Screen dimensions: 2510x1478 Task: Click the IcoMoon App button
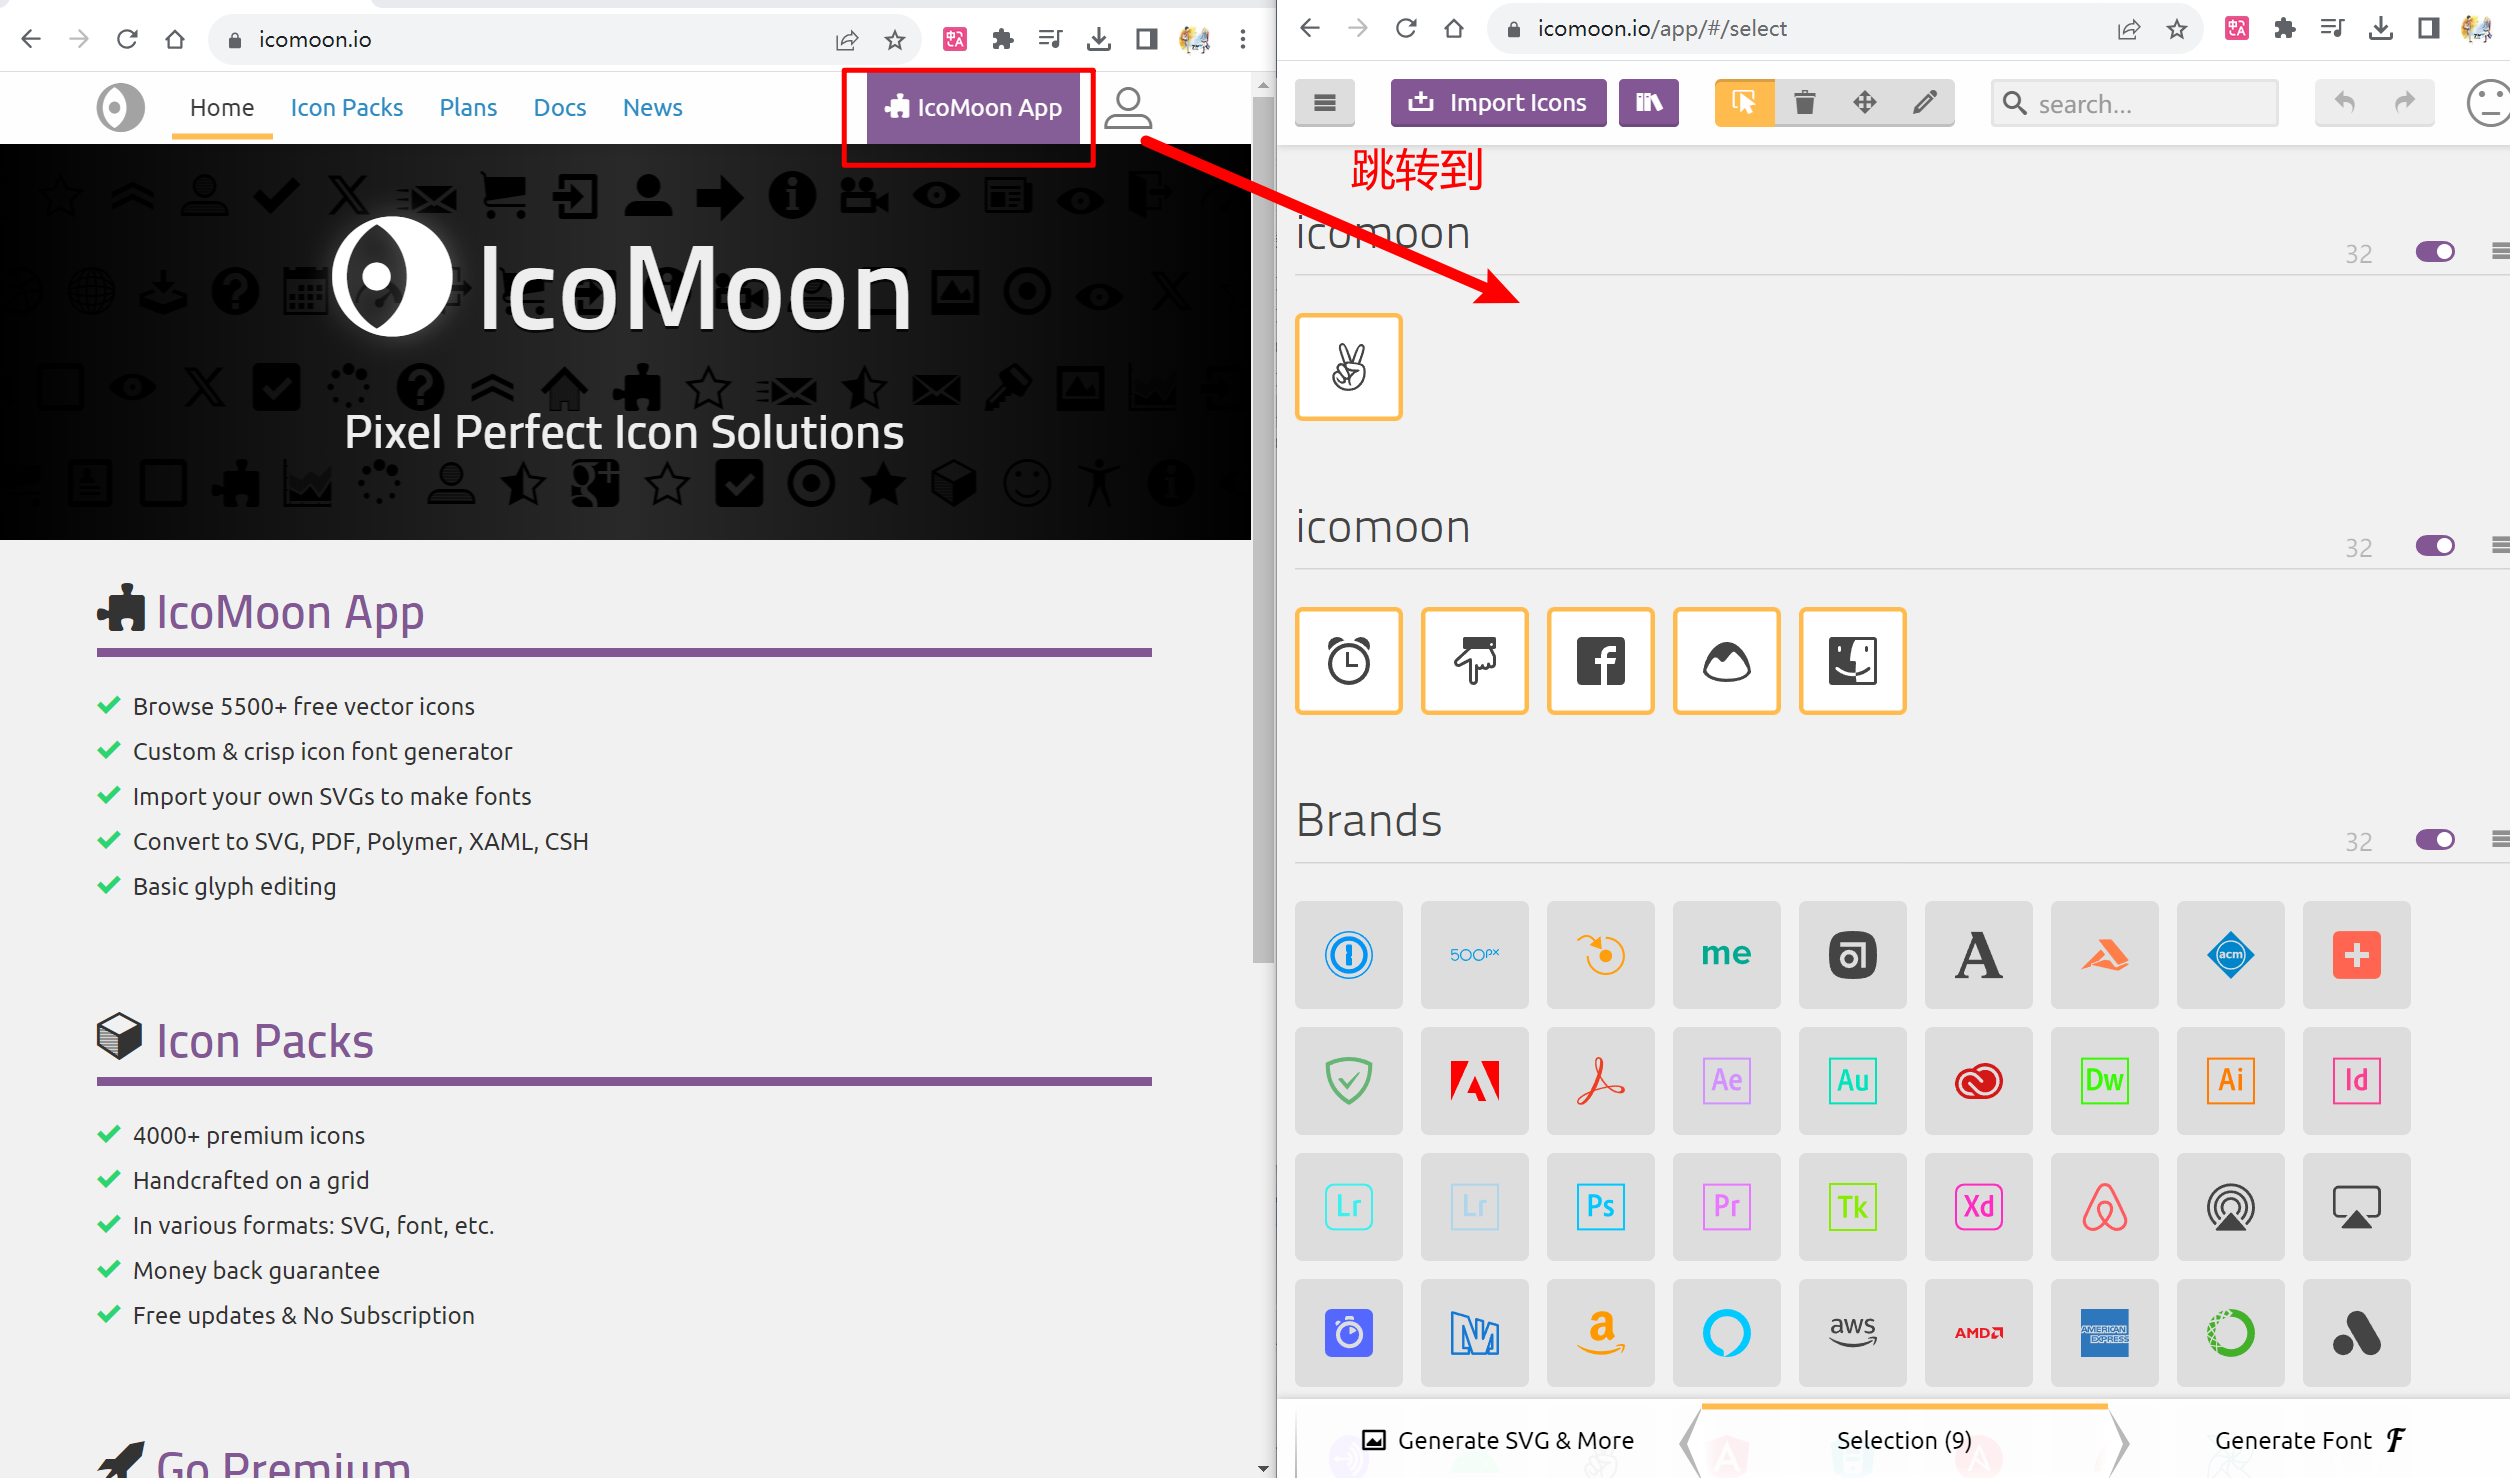coord(973,108)
